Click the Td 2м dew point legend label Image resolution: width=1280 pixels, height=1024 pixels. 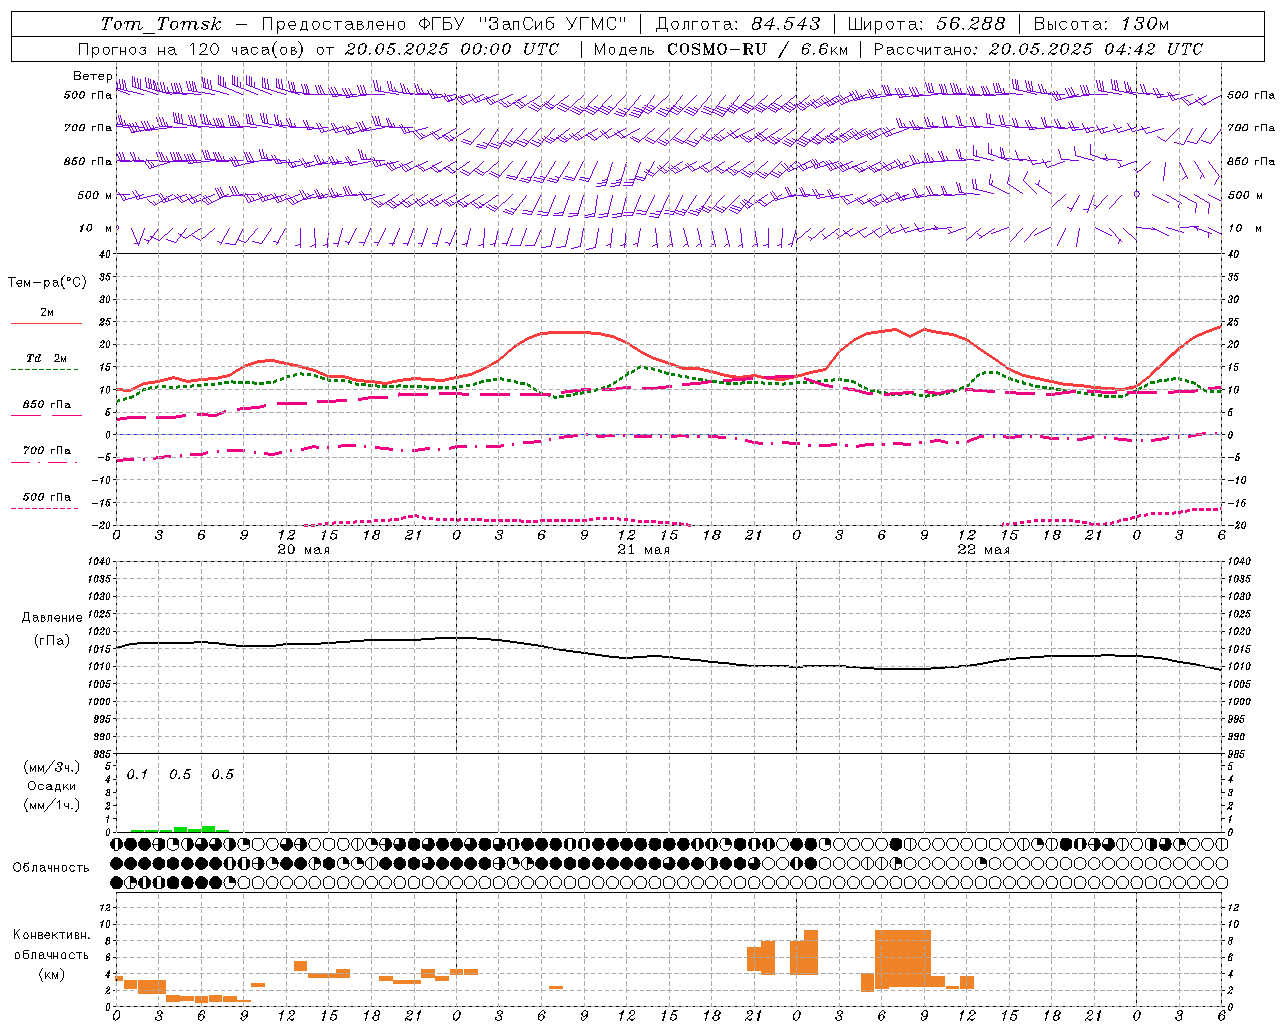point(46,358)
